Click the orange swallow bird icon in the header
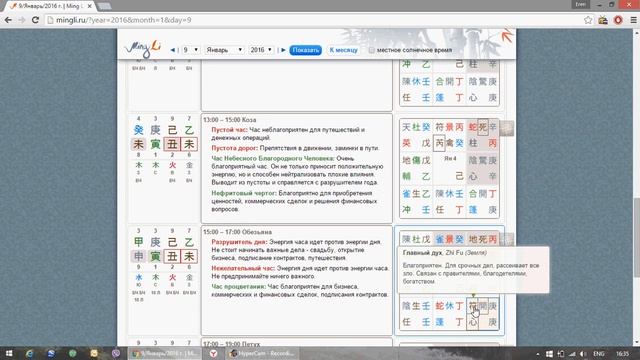The width and height of the screenshot is (640, 360). 507,36
